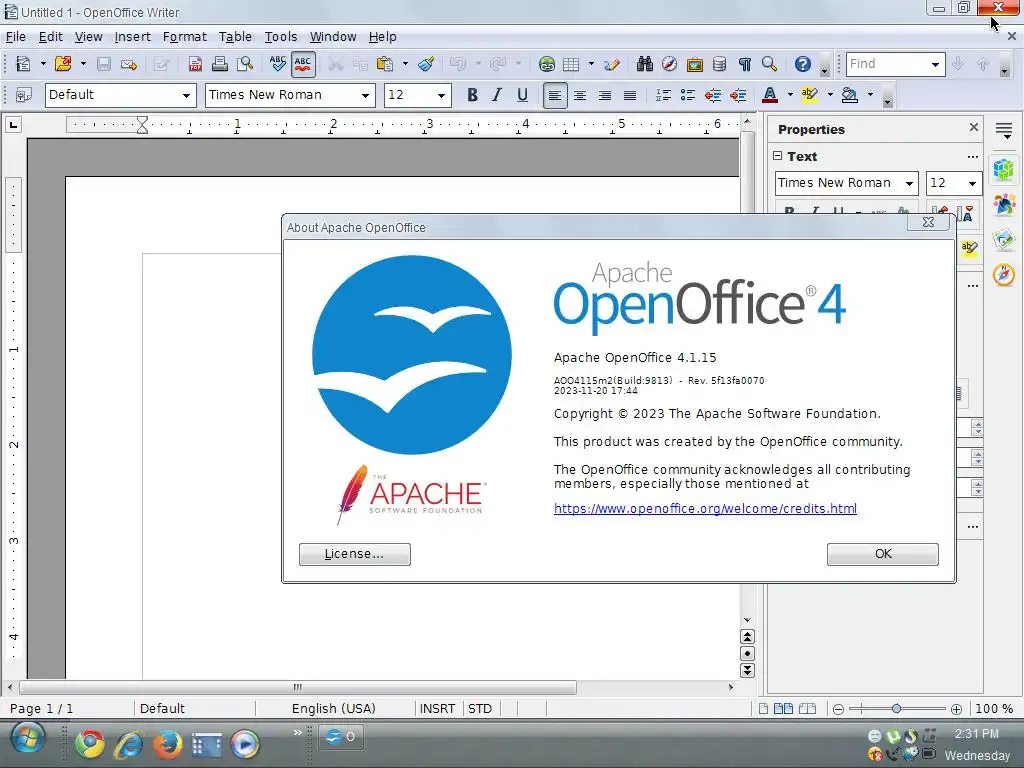
Task: Click the Open file folder icon
Action: click(x=63, y=64)
